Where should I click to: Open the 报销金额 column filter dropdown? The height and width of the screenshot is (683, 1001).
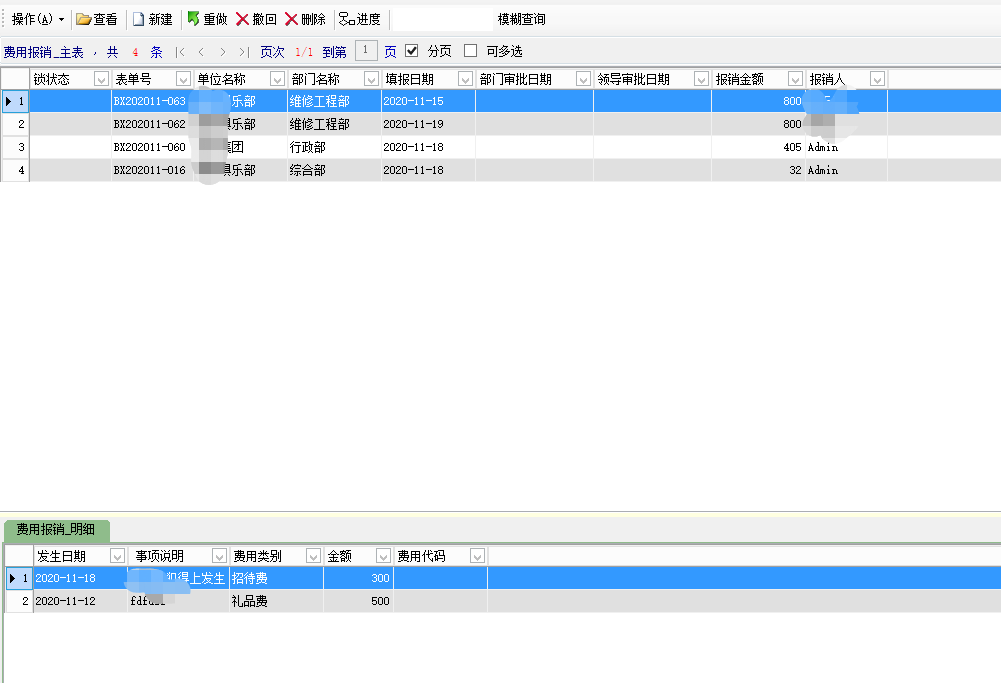click(x=795, y=79)
